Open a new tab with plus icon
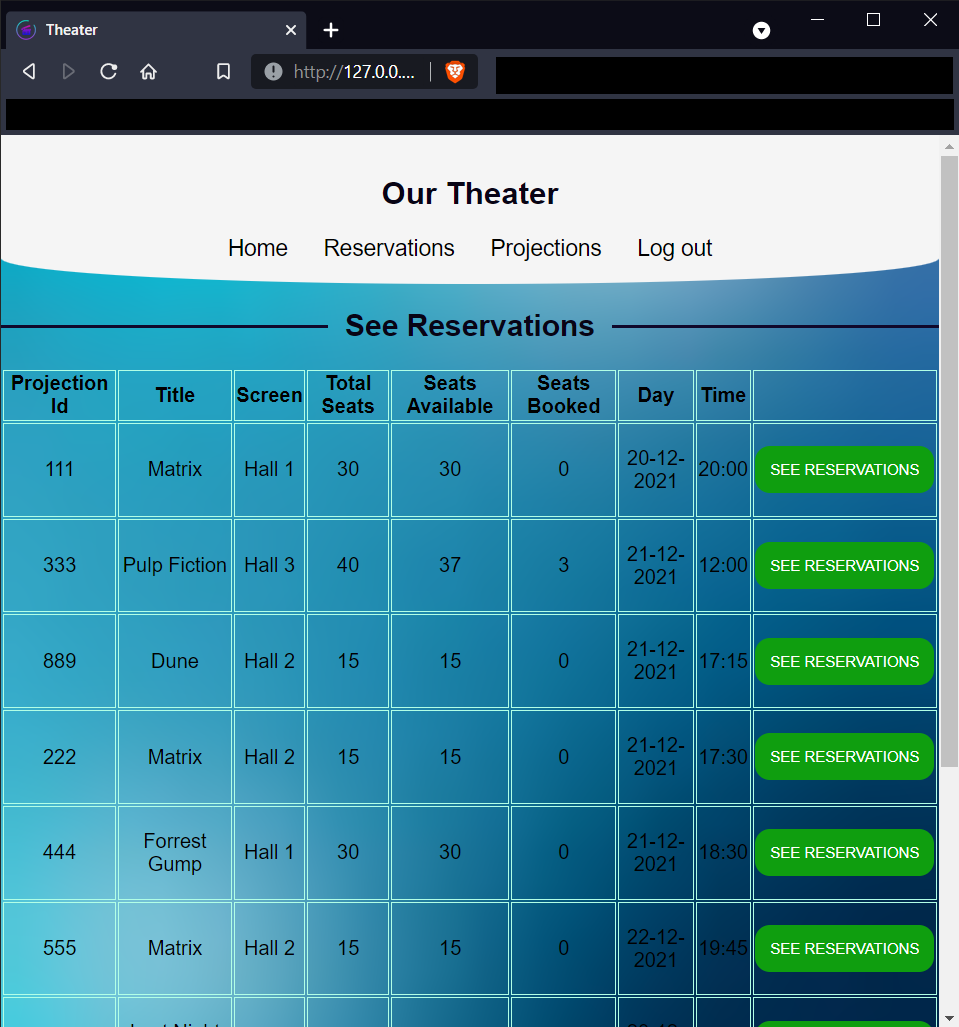The image size is (959, 1027). point(331,30)
